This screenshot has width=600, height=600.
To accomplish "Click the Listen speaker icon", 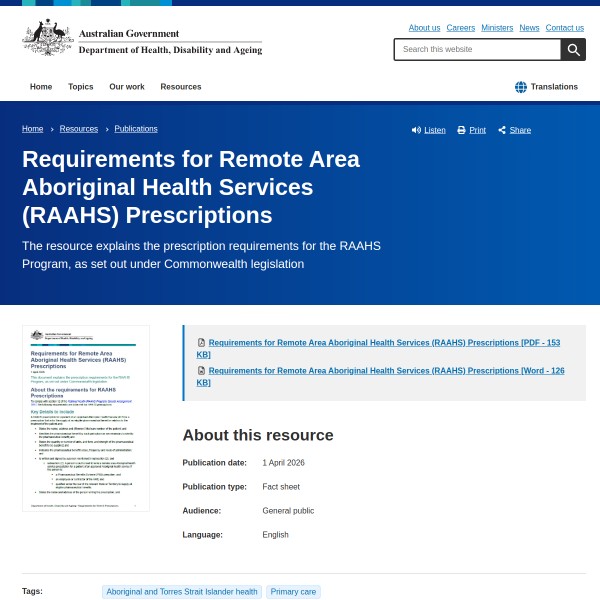I will 416,130.
